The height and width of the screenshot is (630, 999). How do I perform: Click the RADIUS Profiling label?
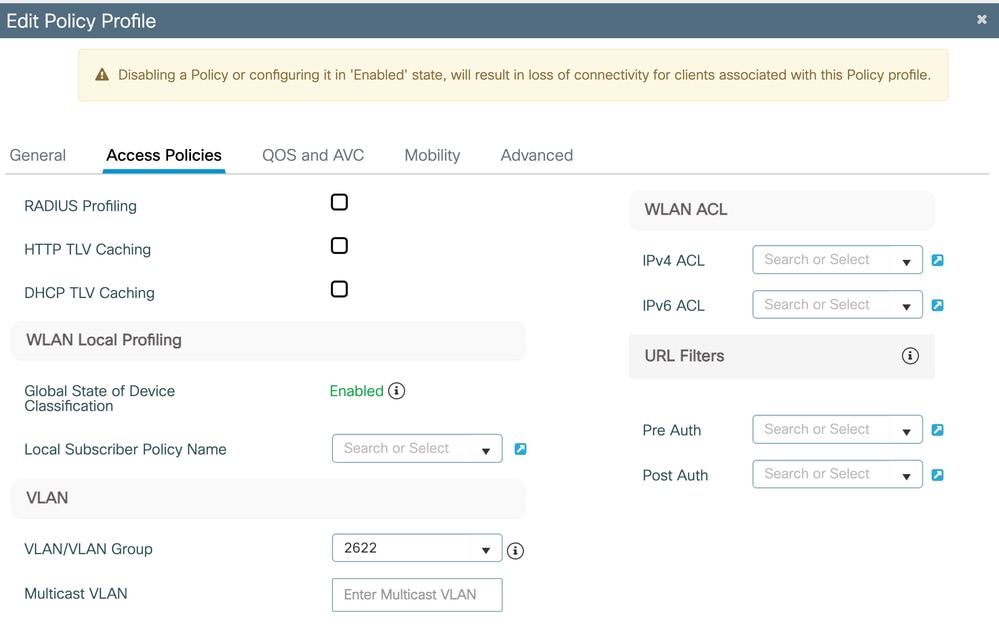point(80,206)
